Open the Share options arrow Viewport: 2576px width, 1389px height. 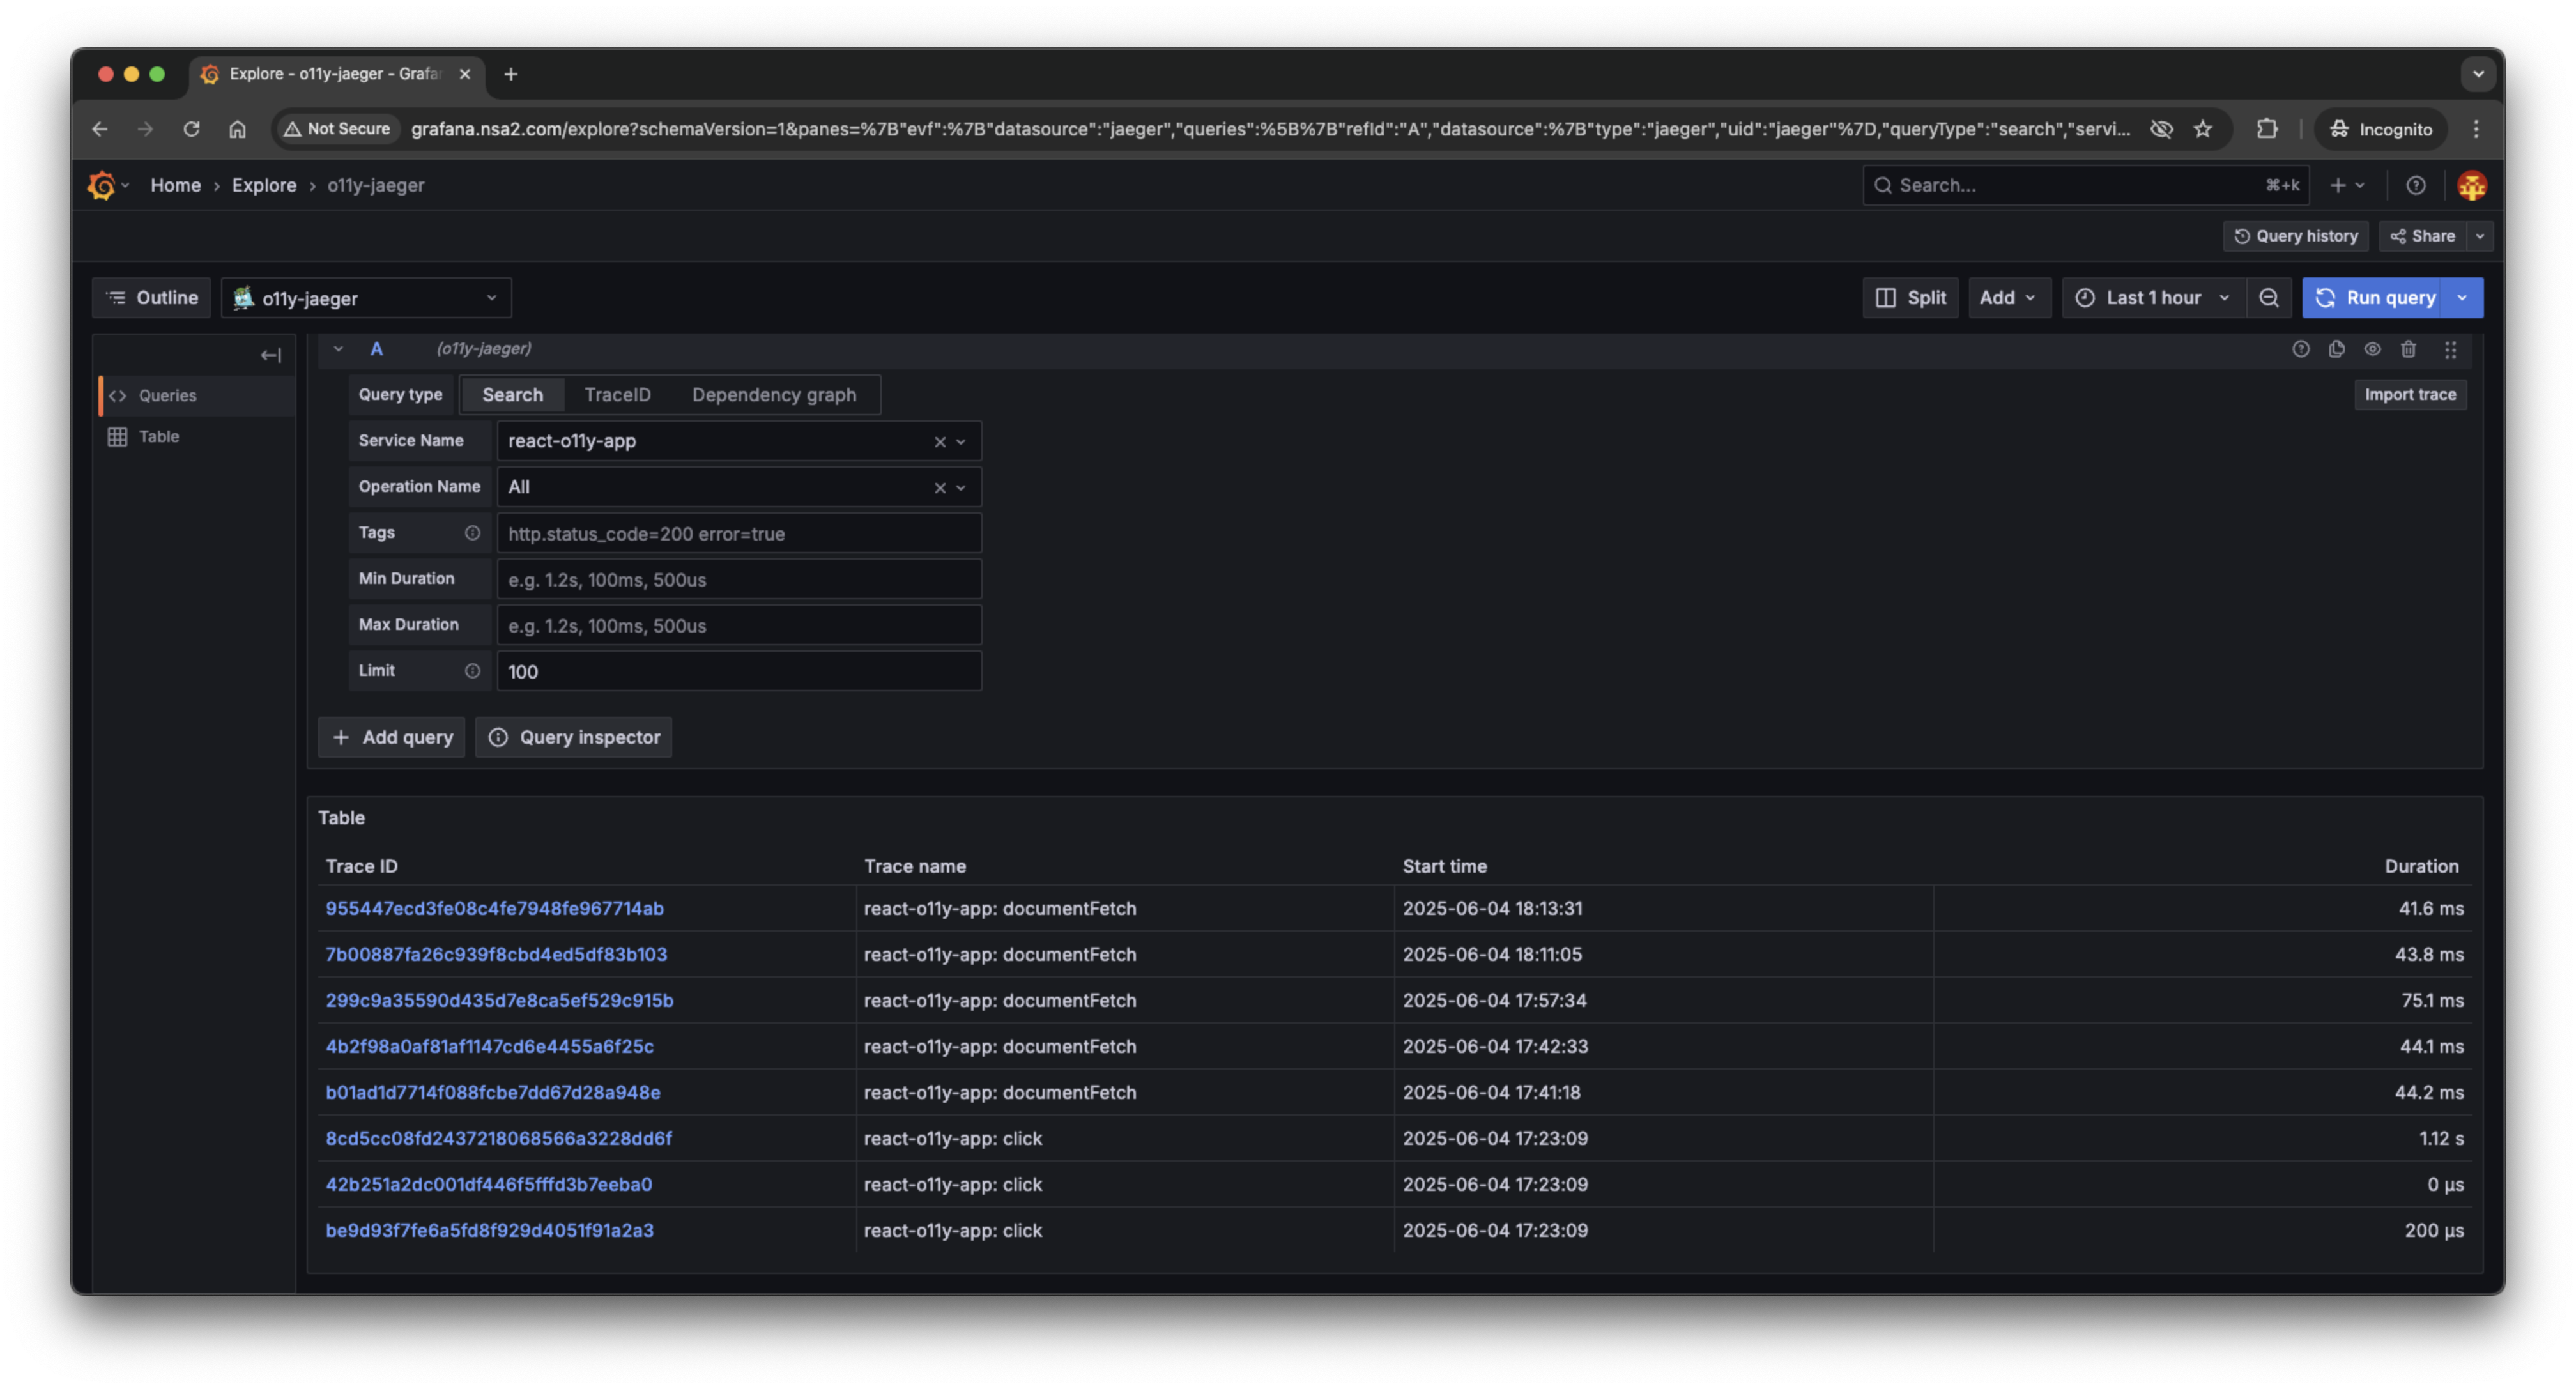2481,236
